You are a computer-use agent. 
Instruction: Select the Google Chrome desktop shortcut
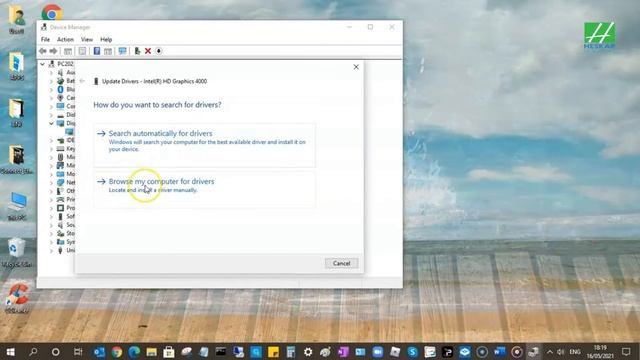(52, 13)
